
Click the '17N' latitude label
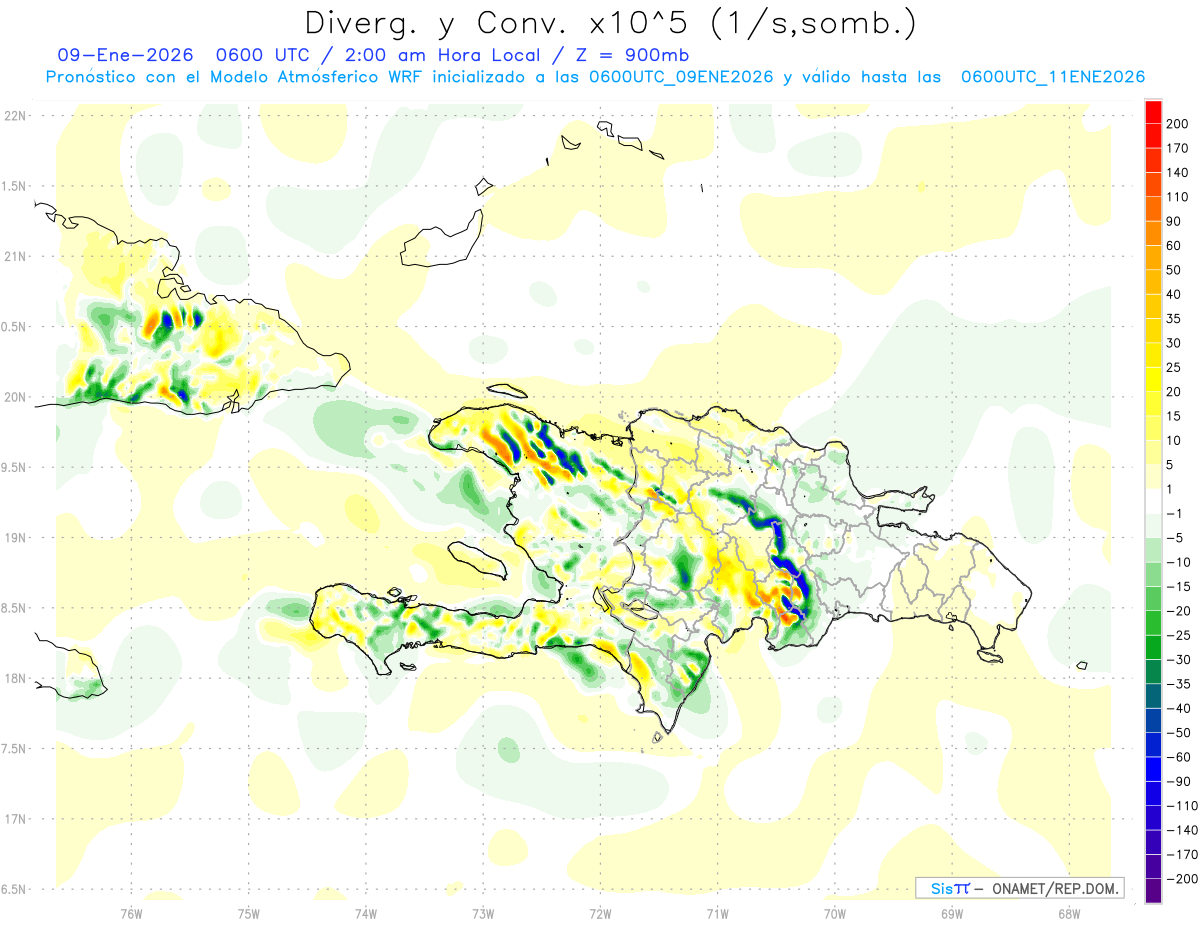click(x=15, y=819)
